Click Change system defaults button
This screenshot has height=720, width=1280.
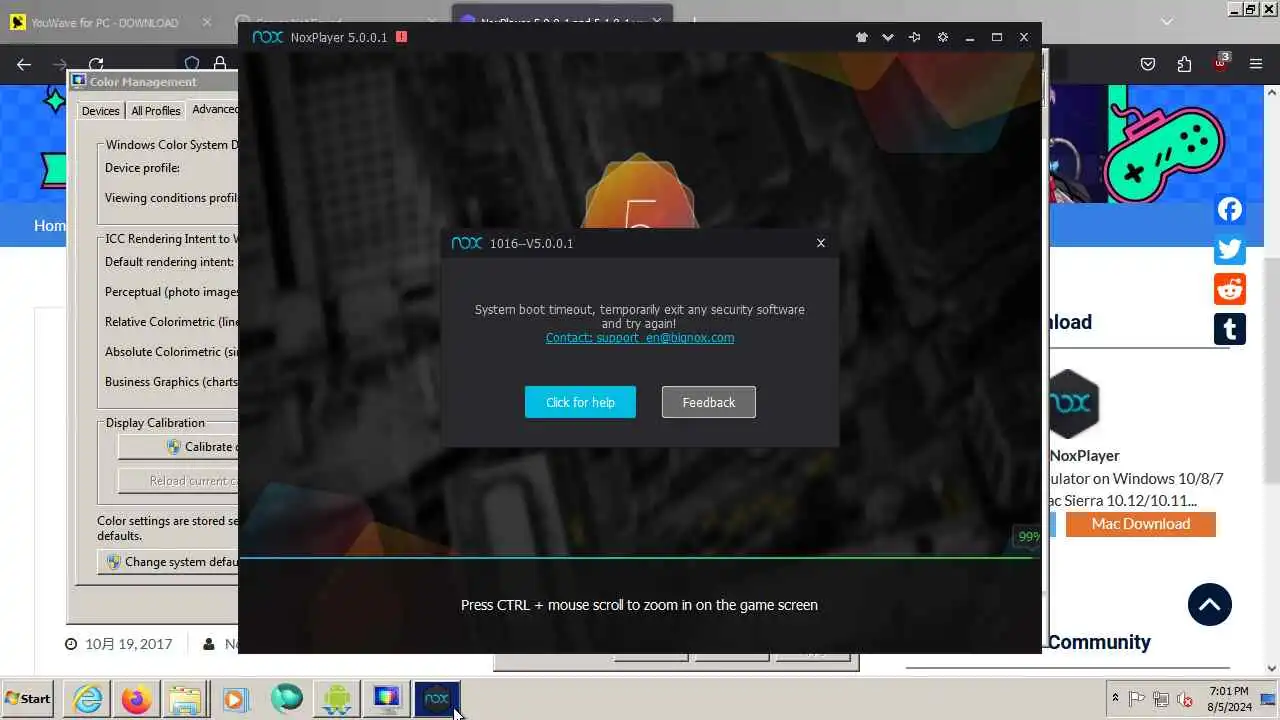click(169, 562)
